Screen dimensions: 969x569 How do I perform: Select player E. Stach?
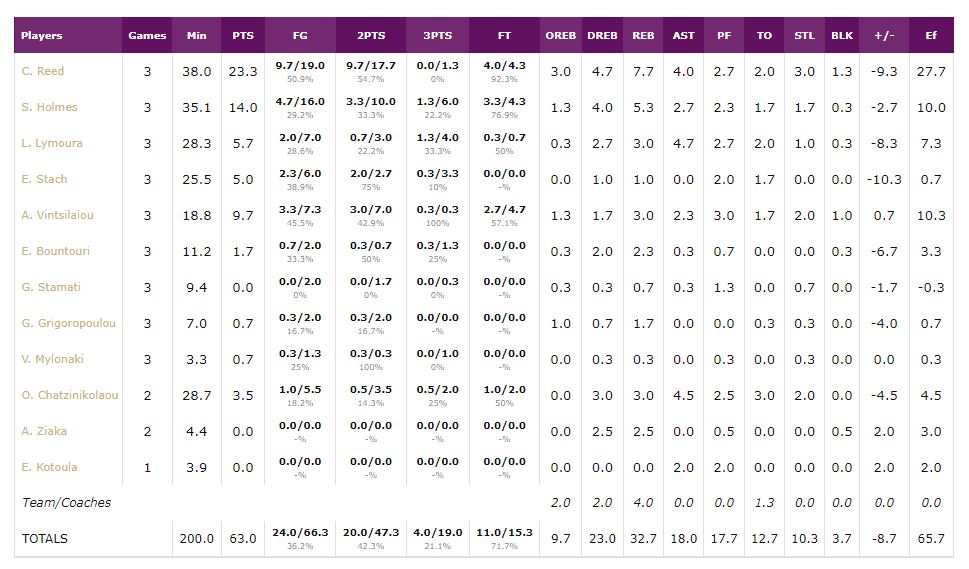[44, 179]
